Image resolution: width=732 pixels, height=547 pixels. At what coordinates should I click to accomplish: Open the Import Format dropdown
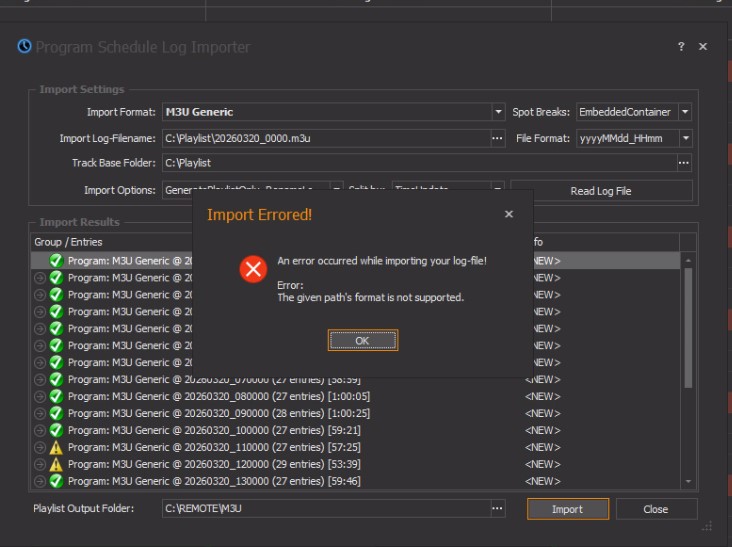tap(498, 112)
